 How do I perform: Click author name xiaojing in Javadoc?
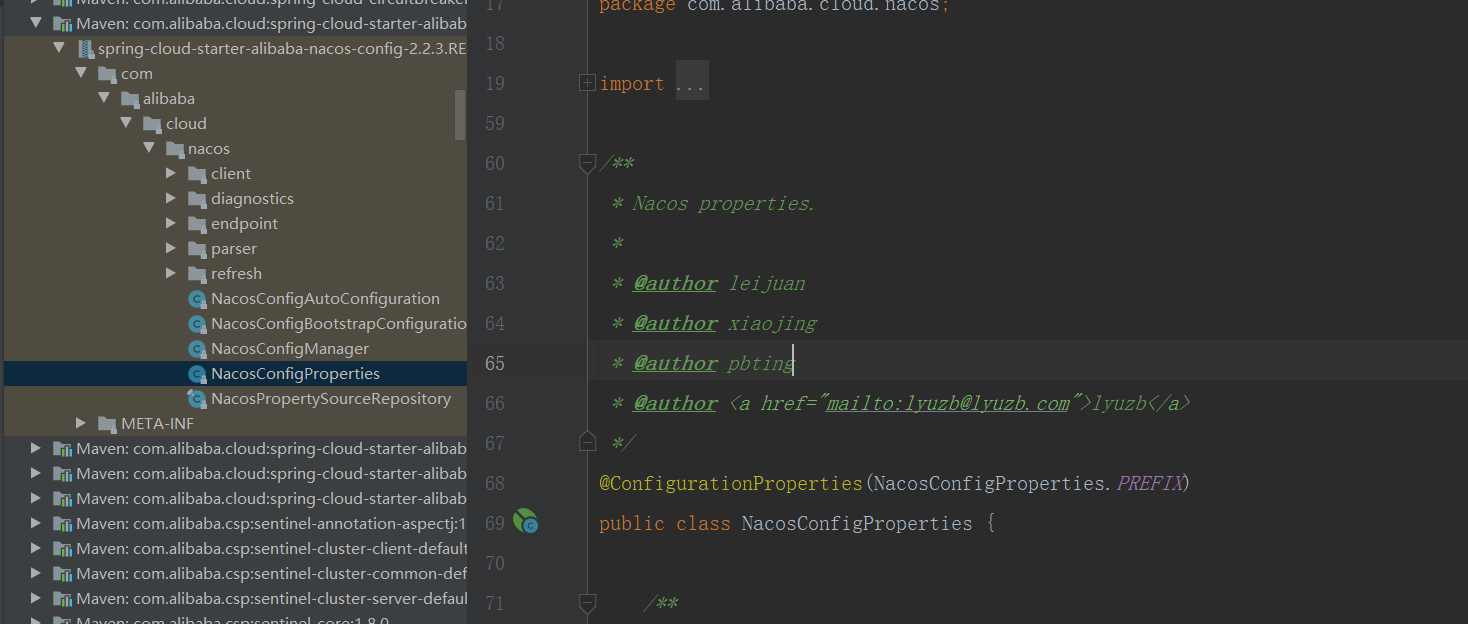(x=773, y=324)
